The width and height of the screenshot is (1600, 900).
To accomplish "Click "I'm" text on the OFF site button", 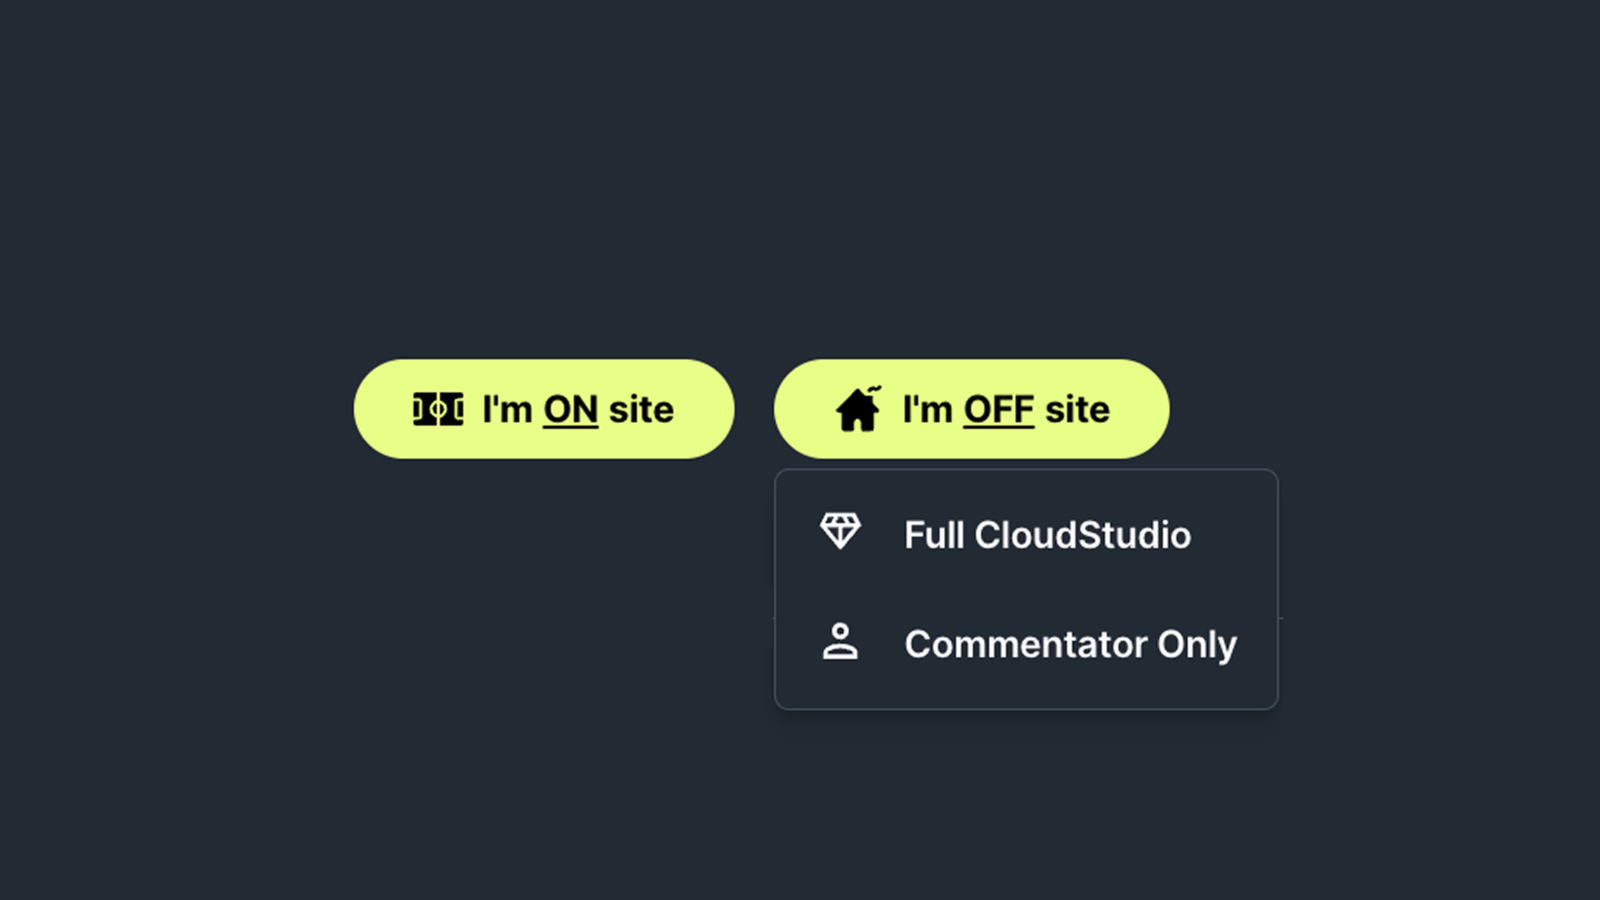I will pyautogui.click(x=927, y=410).
